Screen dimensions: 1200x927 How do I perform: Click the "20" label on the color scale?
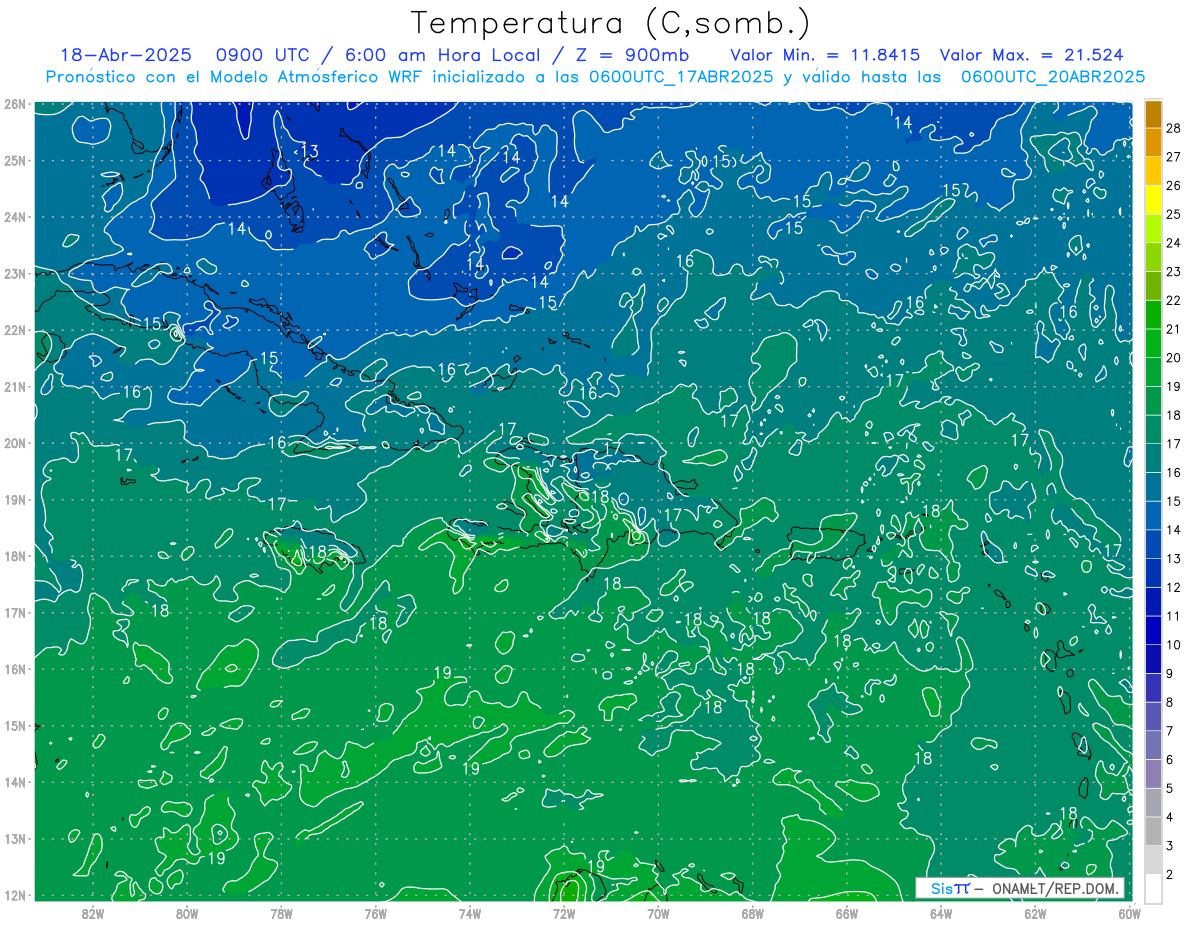(x=1173, y=358)
